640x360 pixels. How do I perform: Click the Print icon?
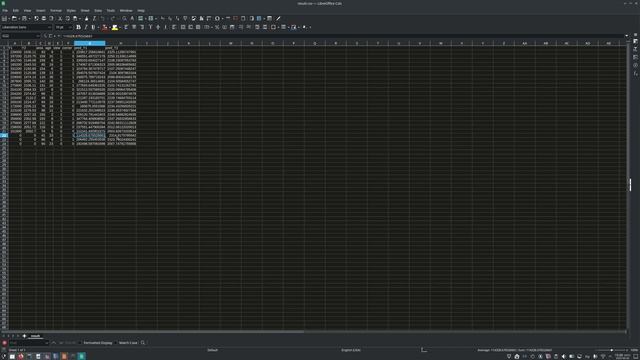pos(44,18)
